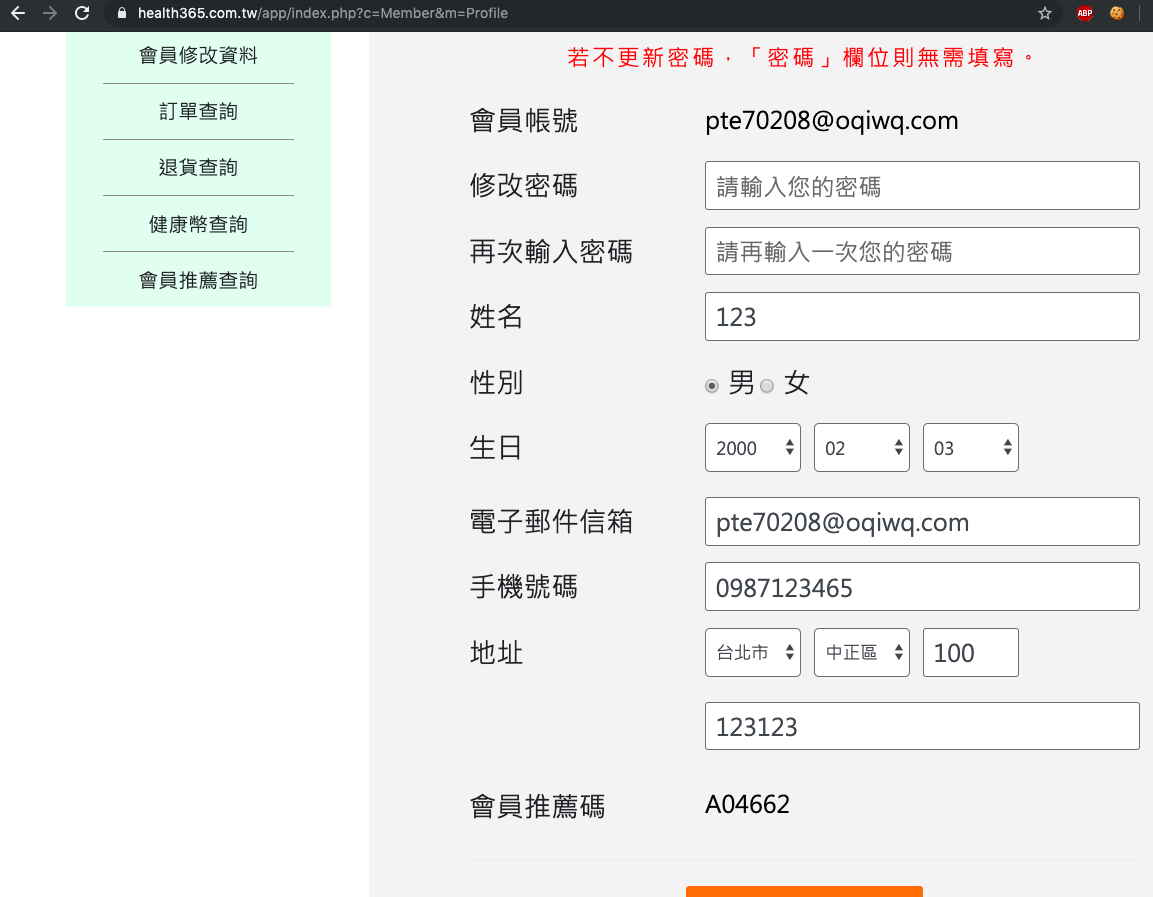Open the ABP Adblock Plus extension

[1085, 13]
